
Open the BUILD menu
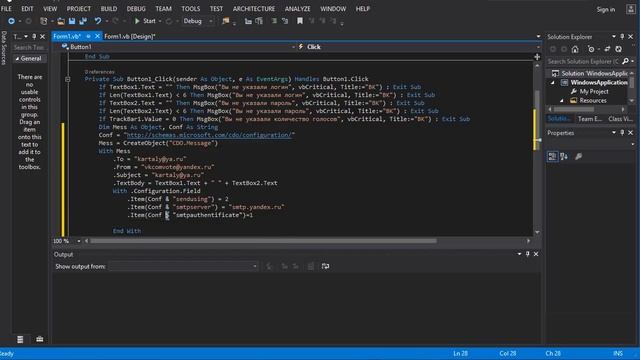109,9
